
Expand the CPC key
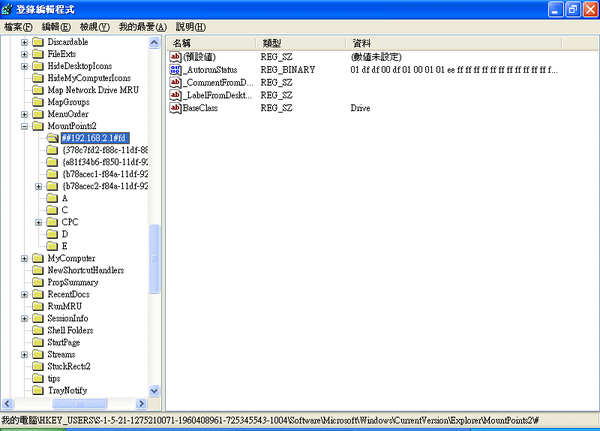pos(39,222)
